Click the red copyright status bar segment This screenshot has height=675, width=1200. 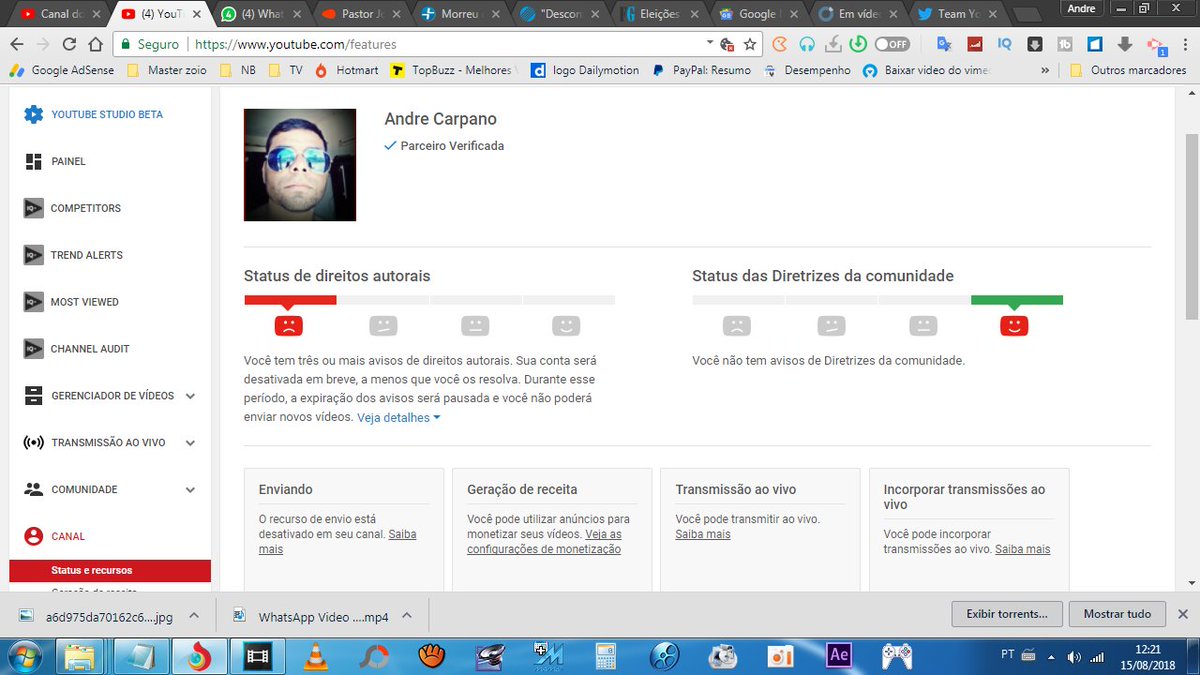point(290,300)
